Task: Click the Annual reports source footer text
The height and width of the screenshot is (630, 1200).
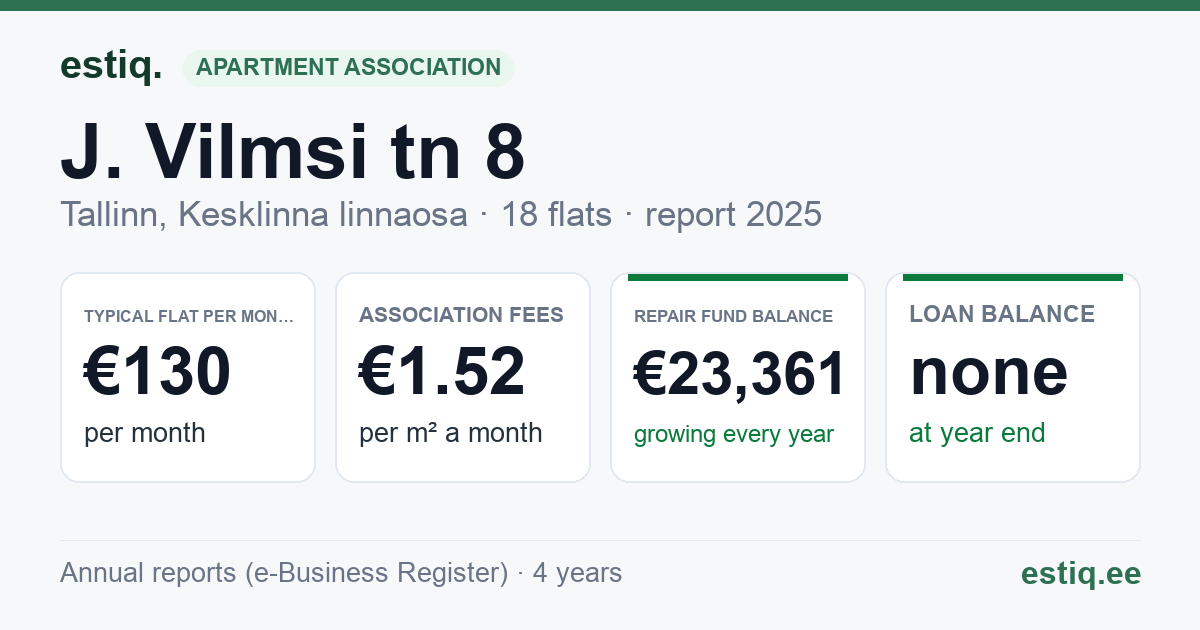Action: [341, 573]
